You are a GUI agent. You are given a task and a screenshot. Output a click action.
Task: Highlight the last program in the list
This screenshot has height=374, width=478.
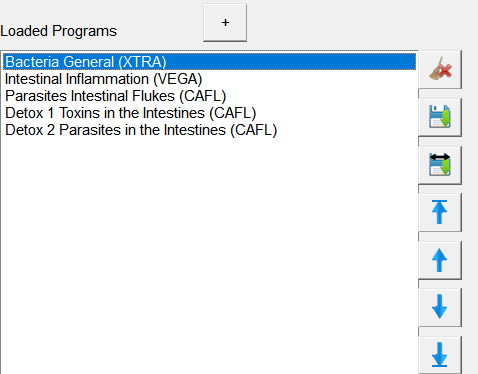[209, 130]
